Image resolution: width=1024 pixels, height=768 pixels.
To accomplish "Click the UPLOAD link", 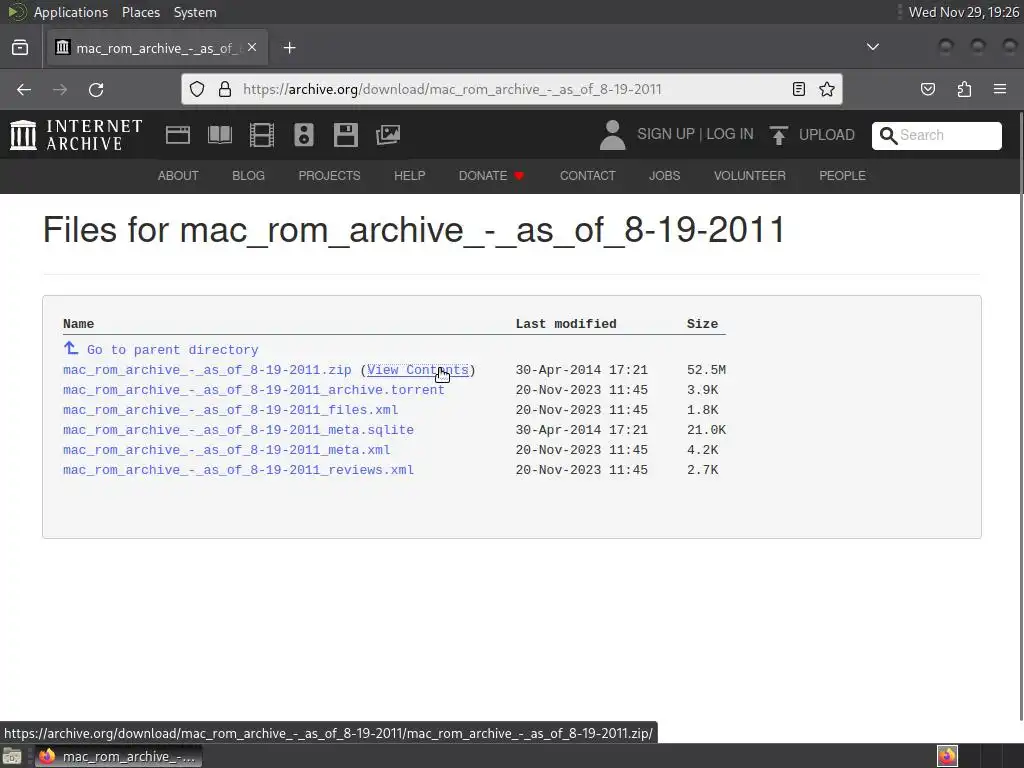I will 826,135.
